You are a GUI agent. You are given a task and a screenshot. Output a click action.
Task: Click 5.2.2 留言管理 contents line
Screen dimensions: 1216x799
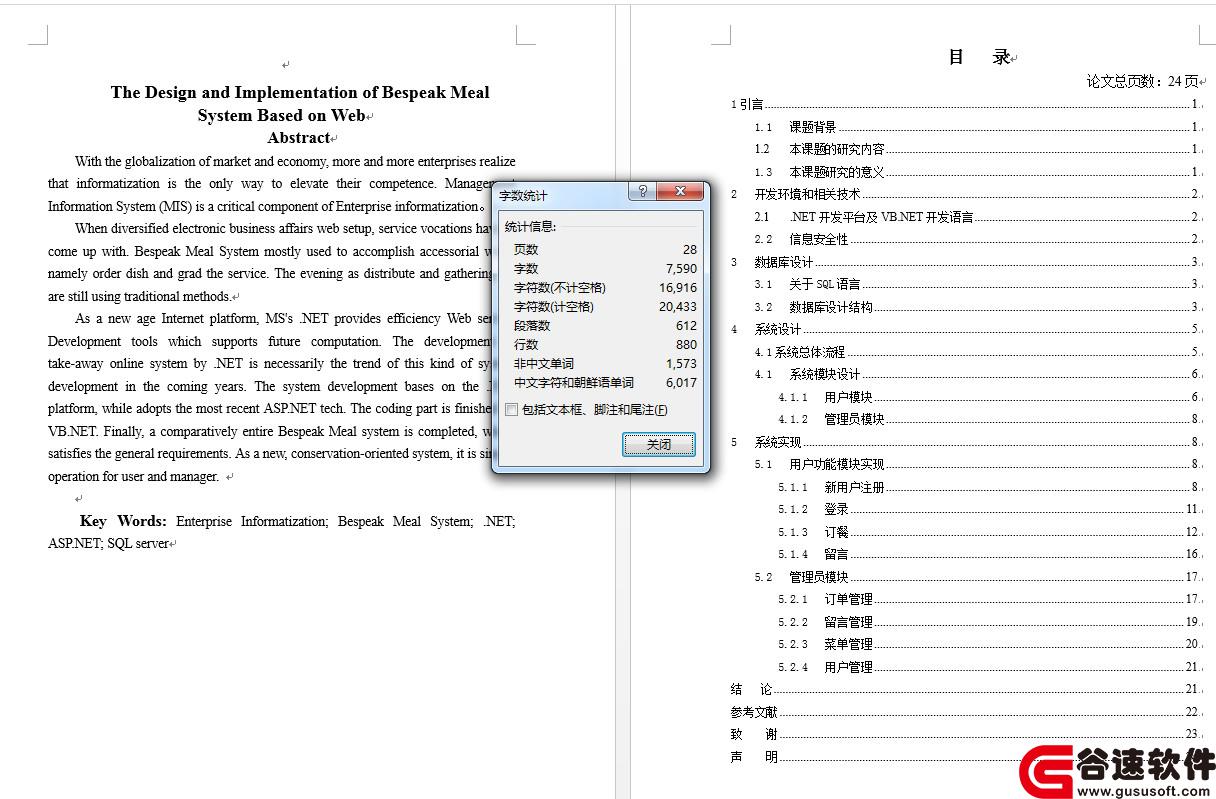pos(989,622)
